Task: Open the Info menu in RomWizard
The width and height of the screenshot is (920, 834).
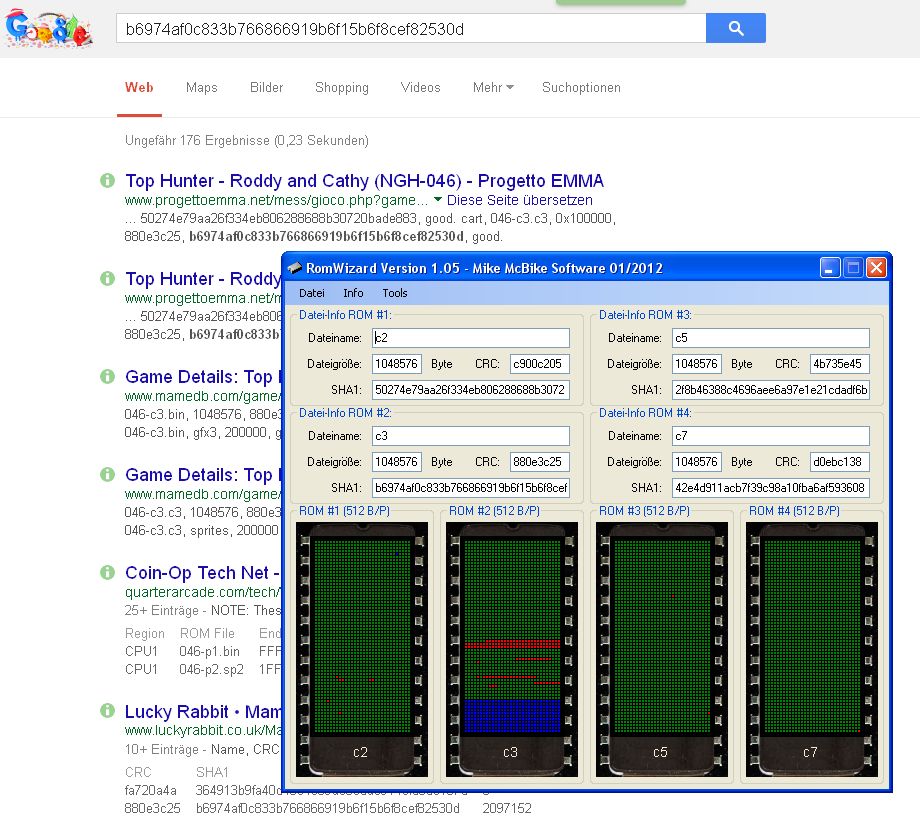Action: click(353, 293)
